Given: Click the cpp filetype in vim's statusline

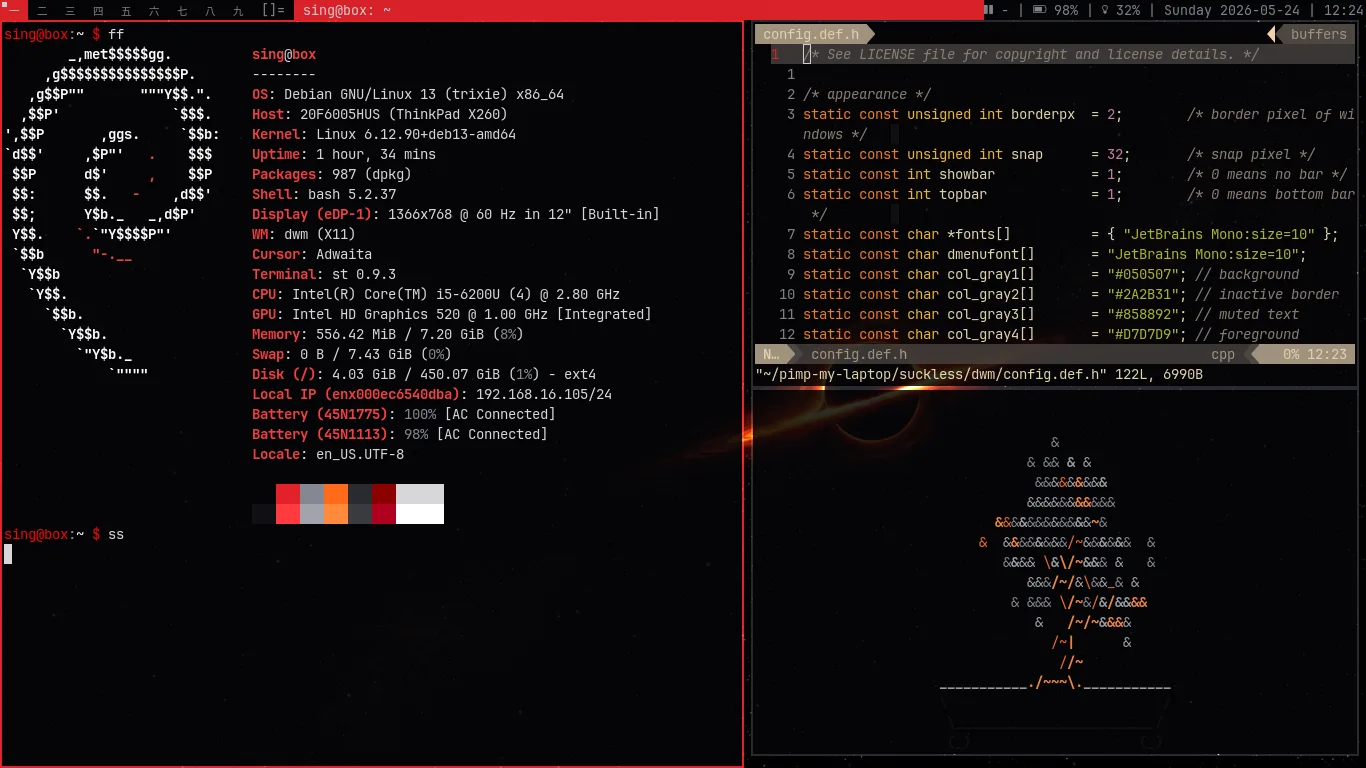Looking at the screenshot, I should coord(1223,354).
